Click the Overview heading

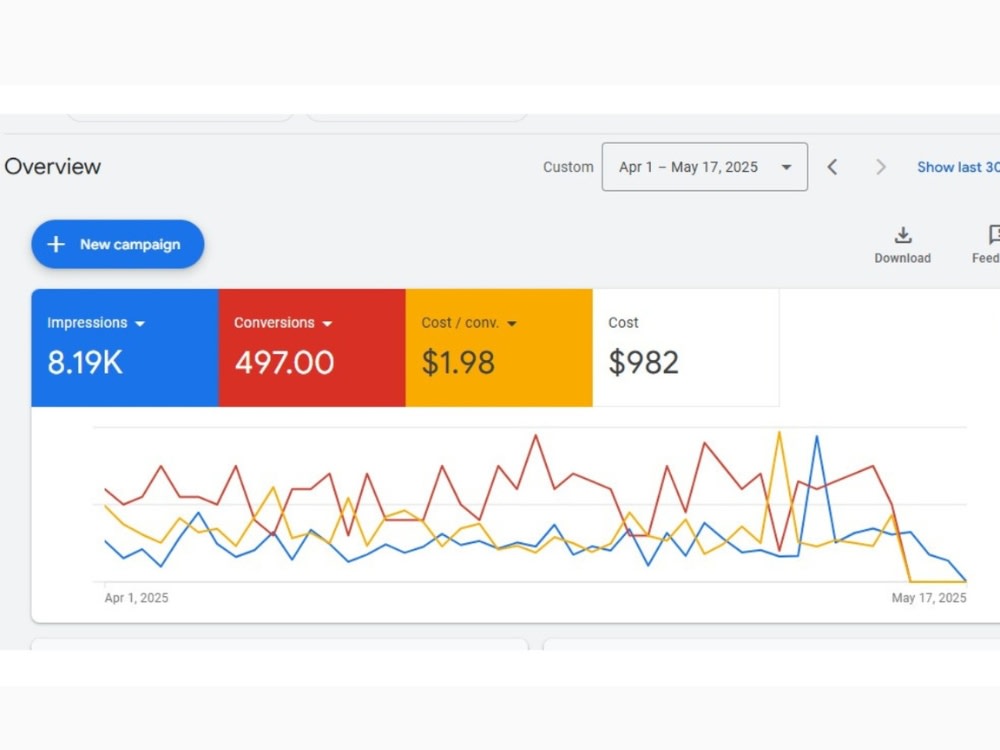pyautogui.click(x=53, y=166)
